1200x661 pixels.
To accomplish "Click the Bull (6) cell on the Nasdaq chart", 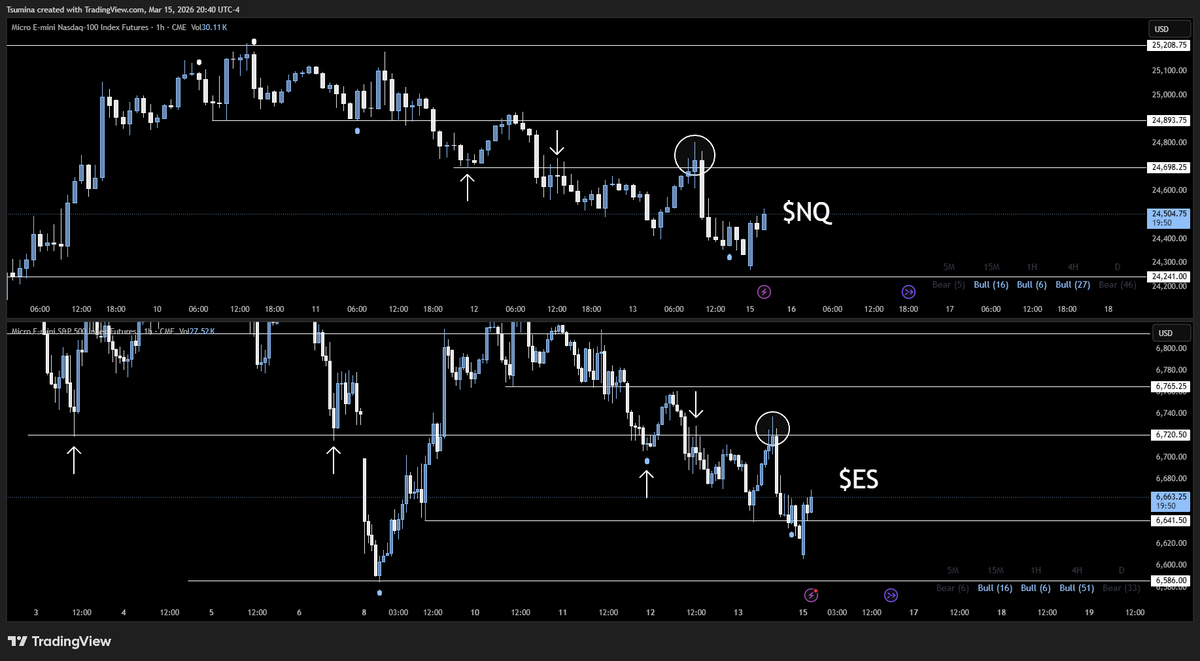I will tap(1032, 284).
